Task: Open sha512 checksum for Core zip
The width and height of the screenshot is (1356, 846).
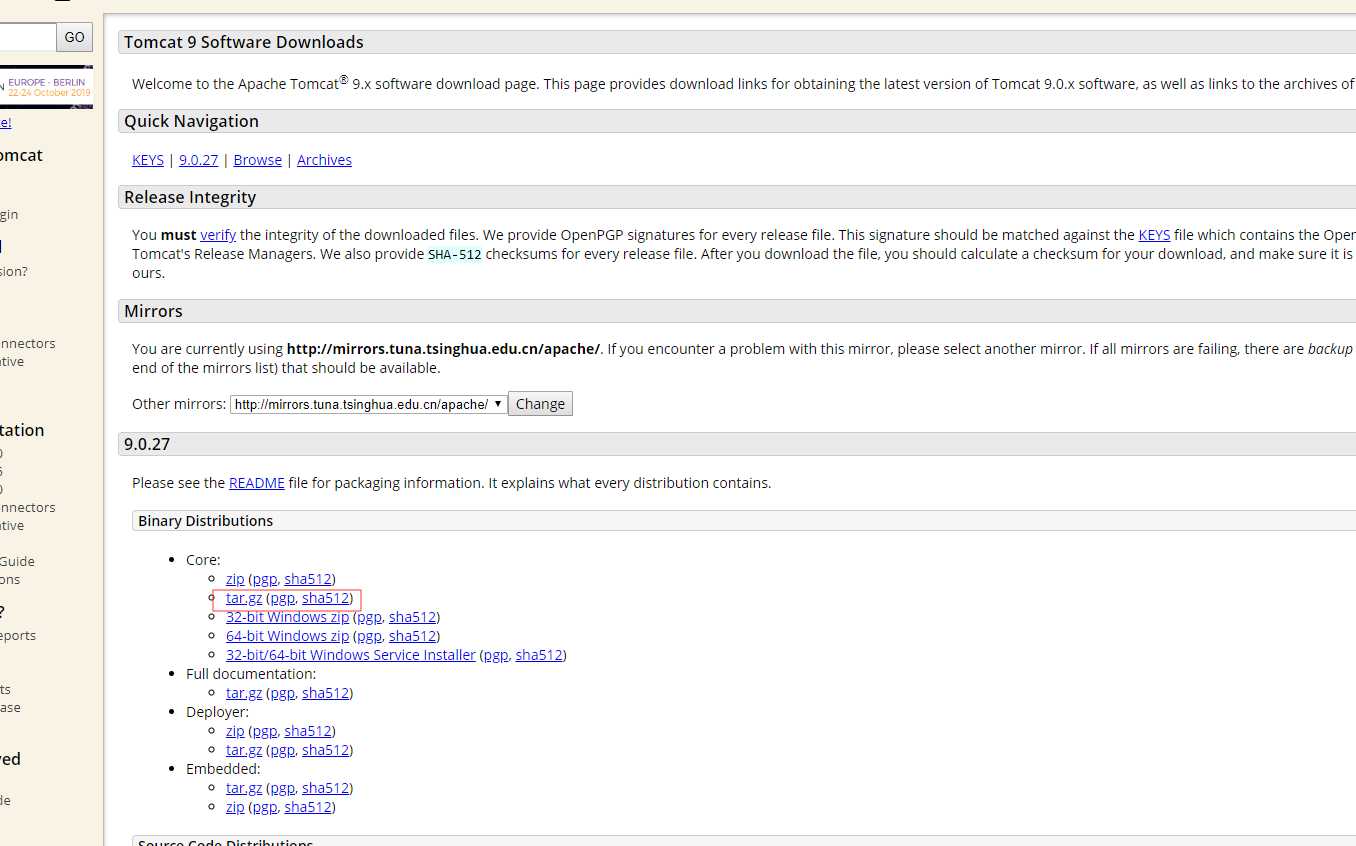Action: [x=307, y=579]
